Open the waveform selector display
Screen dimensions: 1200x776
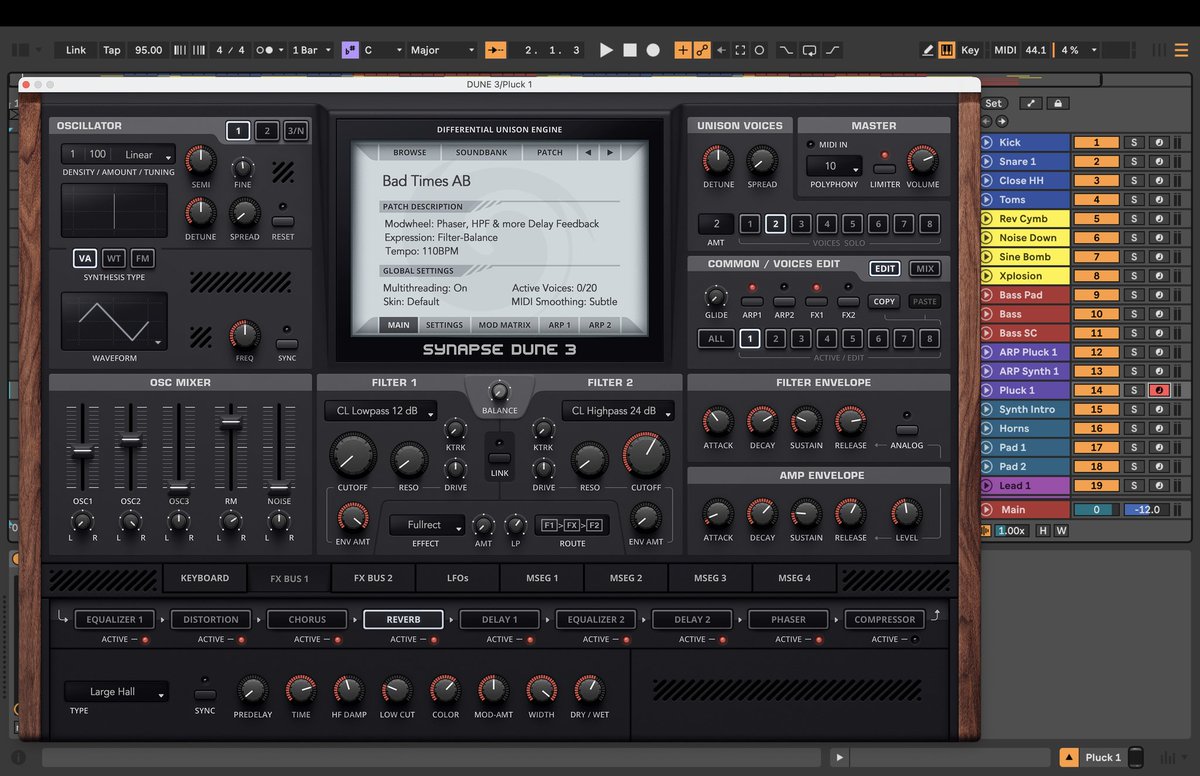pyautogui.click(x=114, y=320)
